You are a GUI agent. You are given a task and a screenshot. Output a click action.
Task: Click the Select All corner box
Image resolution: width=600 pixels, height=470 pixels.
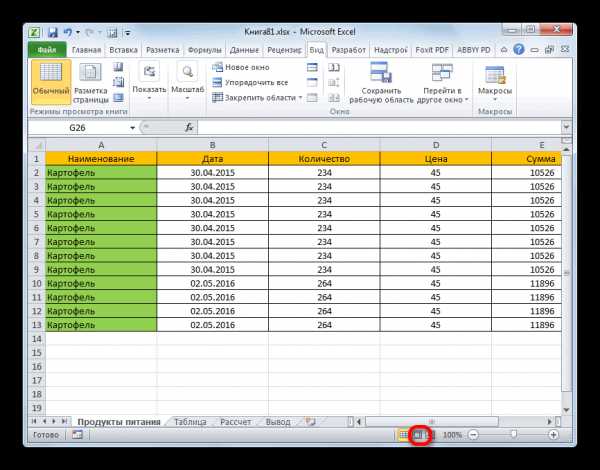click(37, 145)
